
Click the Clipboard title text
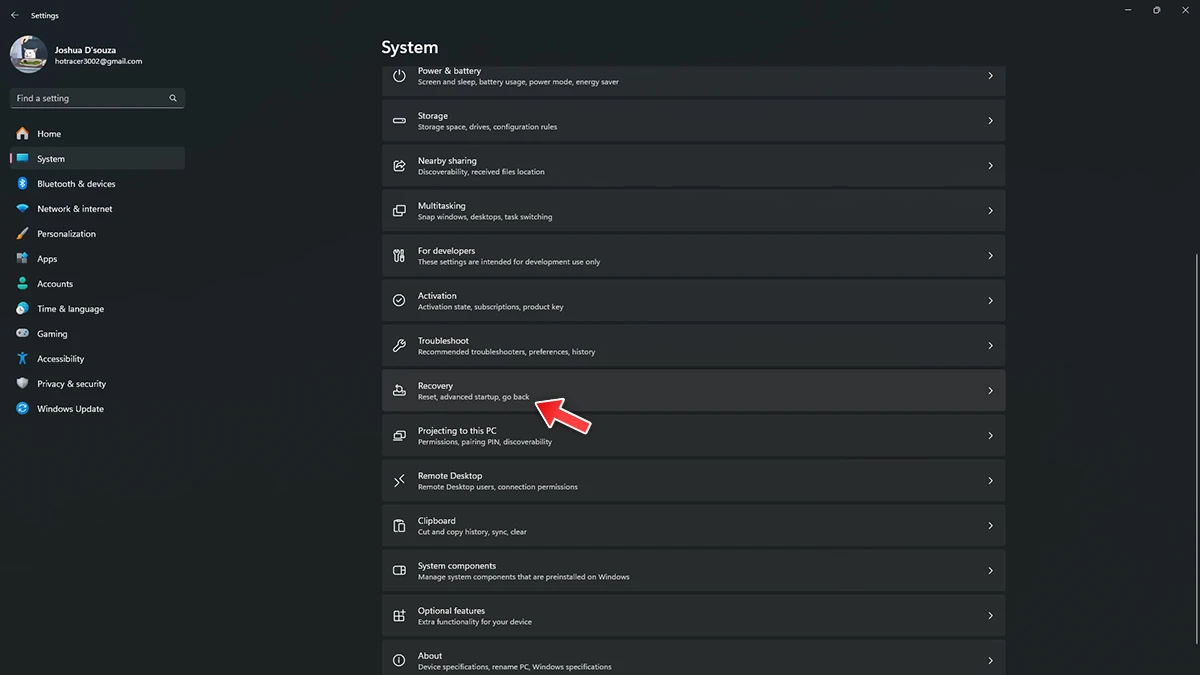tap(437, 520)
